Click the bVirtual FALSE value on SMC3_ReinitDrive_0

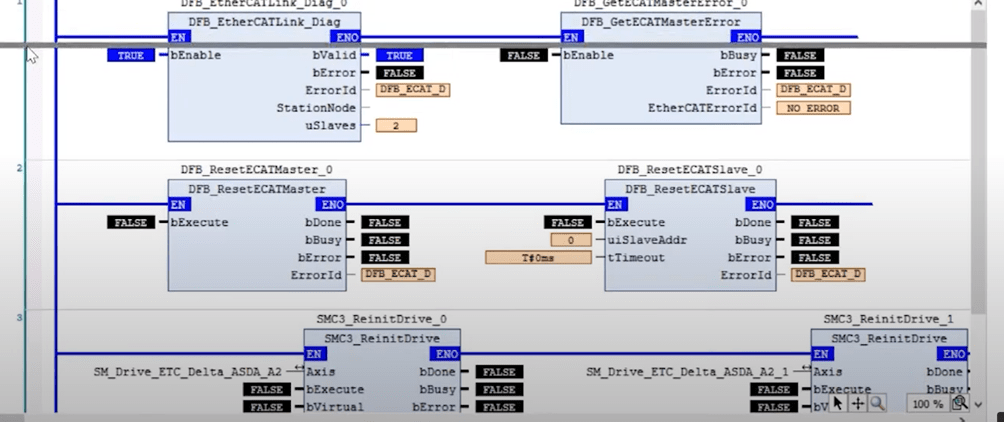267,407
